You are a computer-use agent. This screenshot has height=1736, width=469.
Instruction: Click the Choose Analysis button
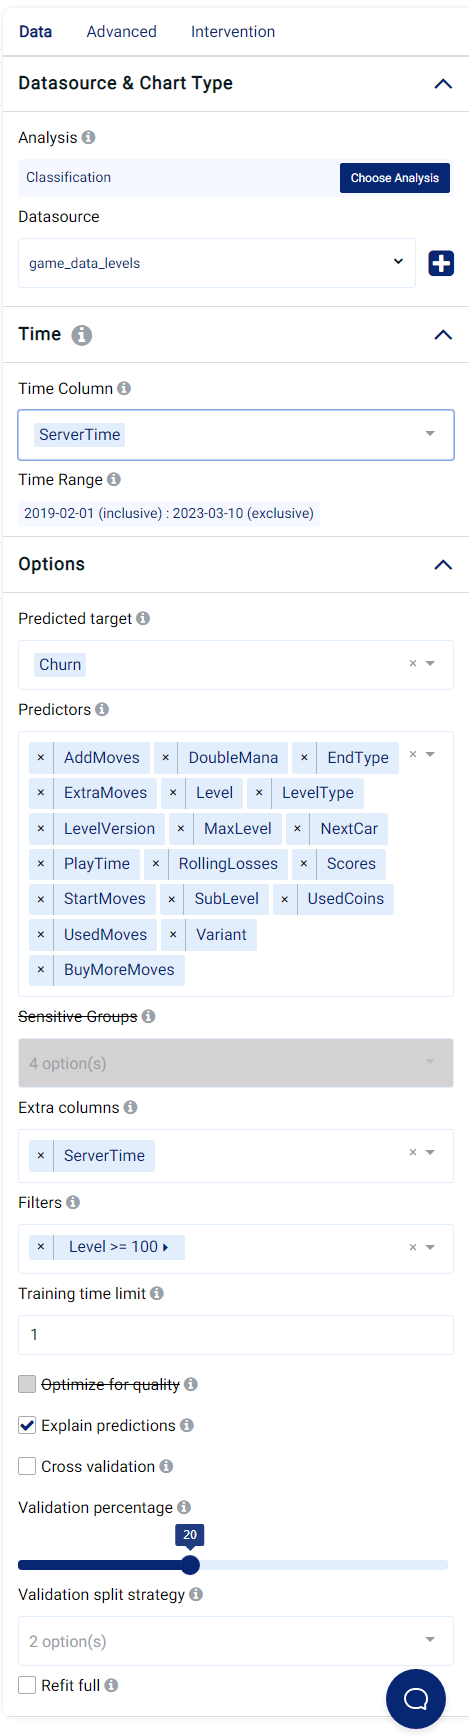click(395, 178)
